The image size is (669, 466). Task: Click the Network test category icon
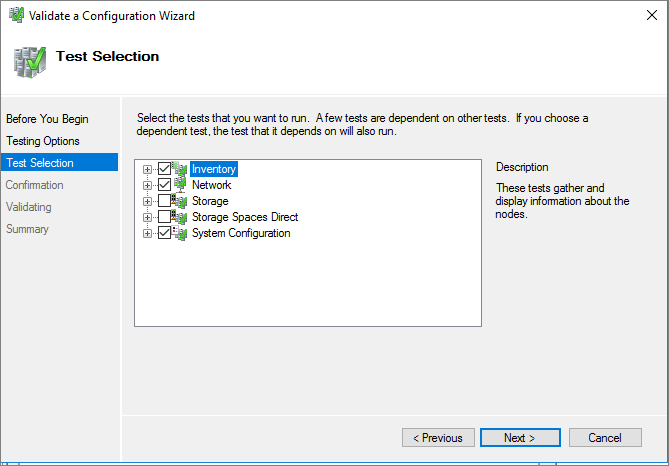click(180, 185)
